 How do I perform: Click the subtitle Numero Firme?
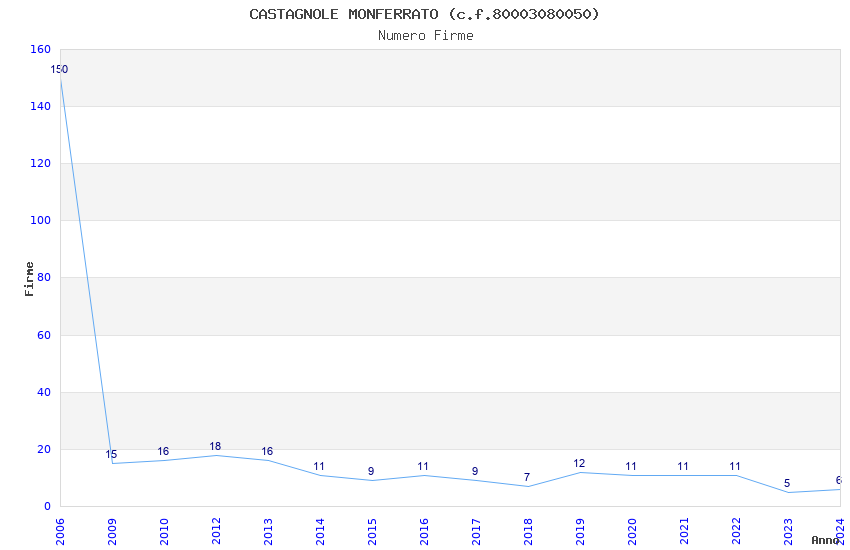point(426,36)
